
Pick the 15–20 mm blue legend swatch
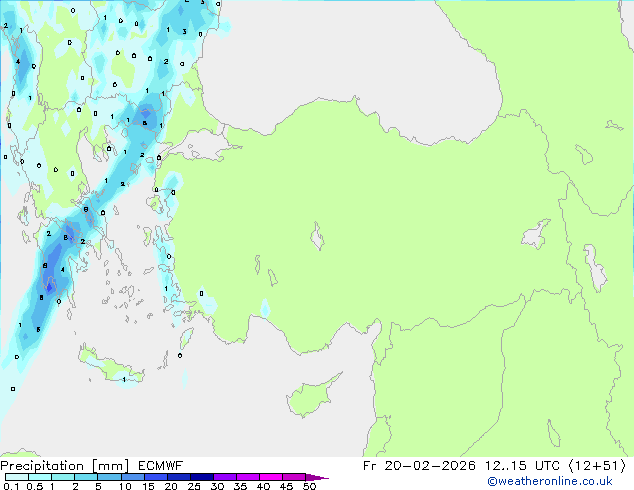click(156, 477)
